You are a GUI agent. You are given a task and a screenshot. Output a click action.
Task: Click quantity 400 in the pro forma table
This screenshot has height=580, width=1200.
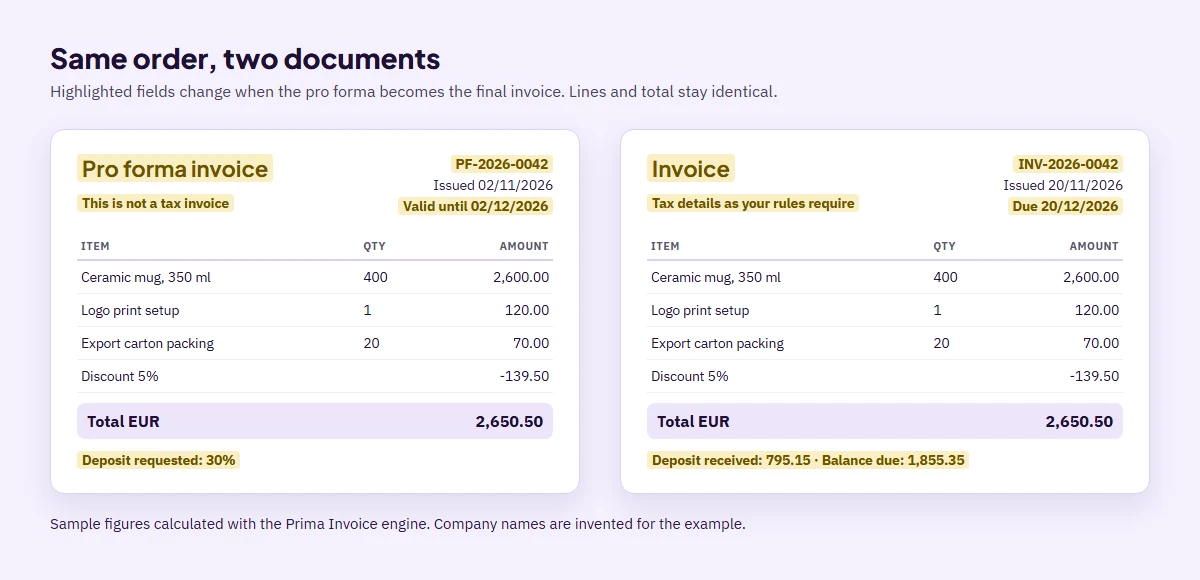coord(375,277)
